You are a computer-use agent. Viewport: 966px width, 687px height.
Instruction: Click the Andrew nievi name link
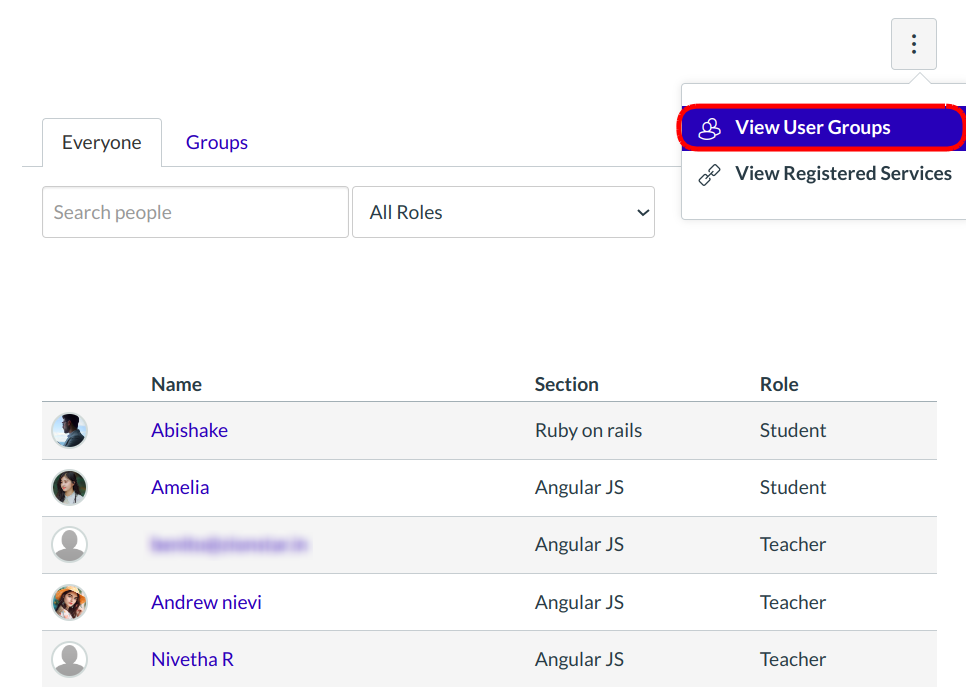(x=206, y=602)
